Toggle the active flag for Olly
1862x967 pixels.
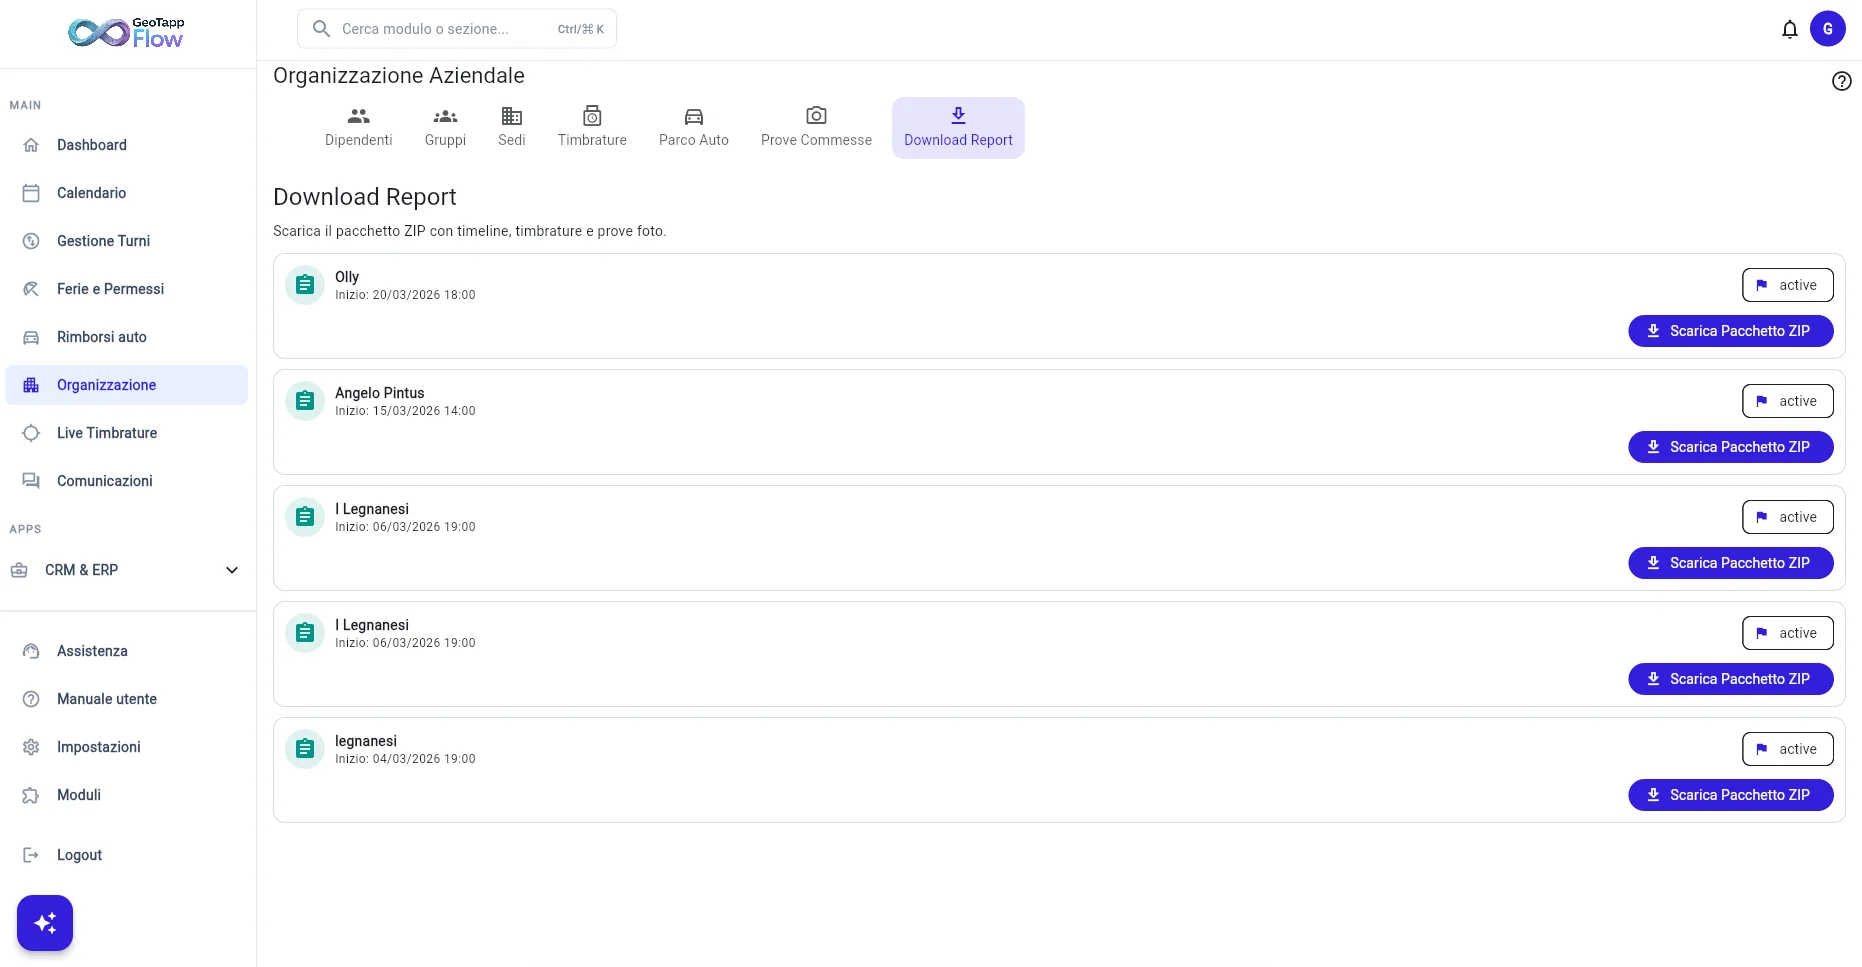coord(1787,285)
